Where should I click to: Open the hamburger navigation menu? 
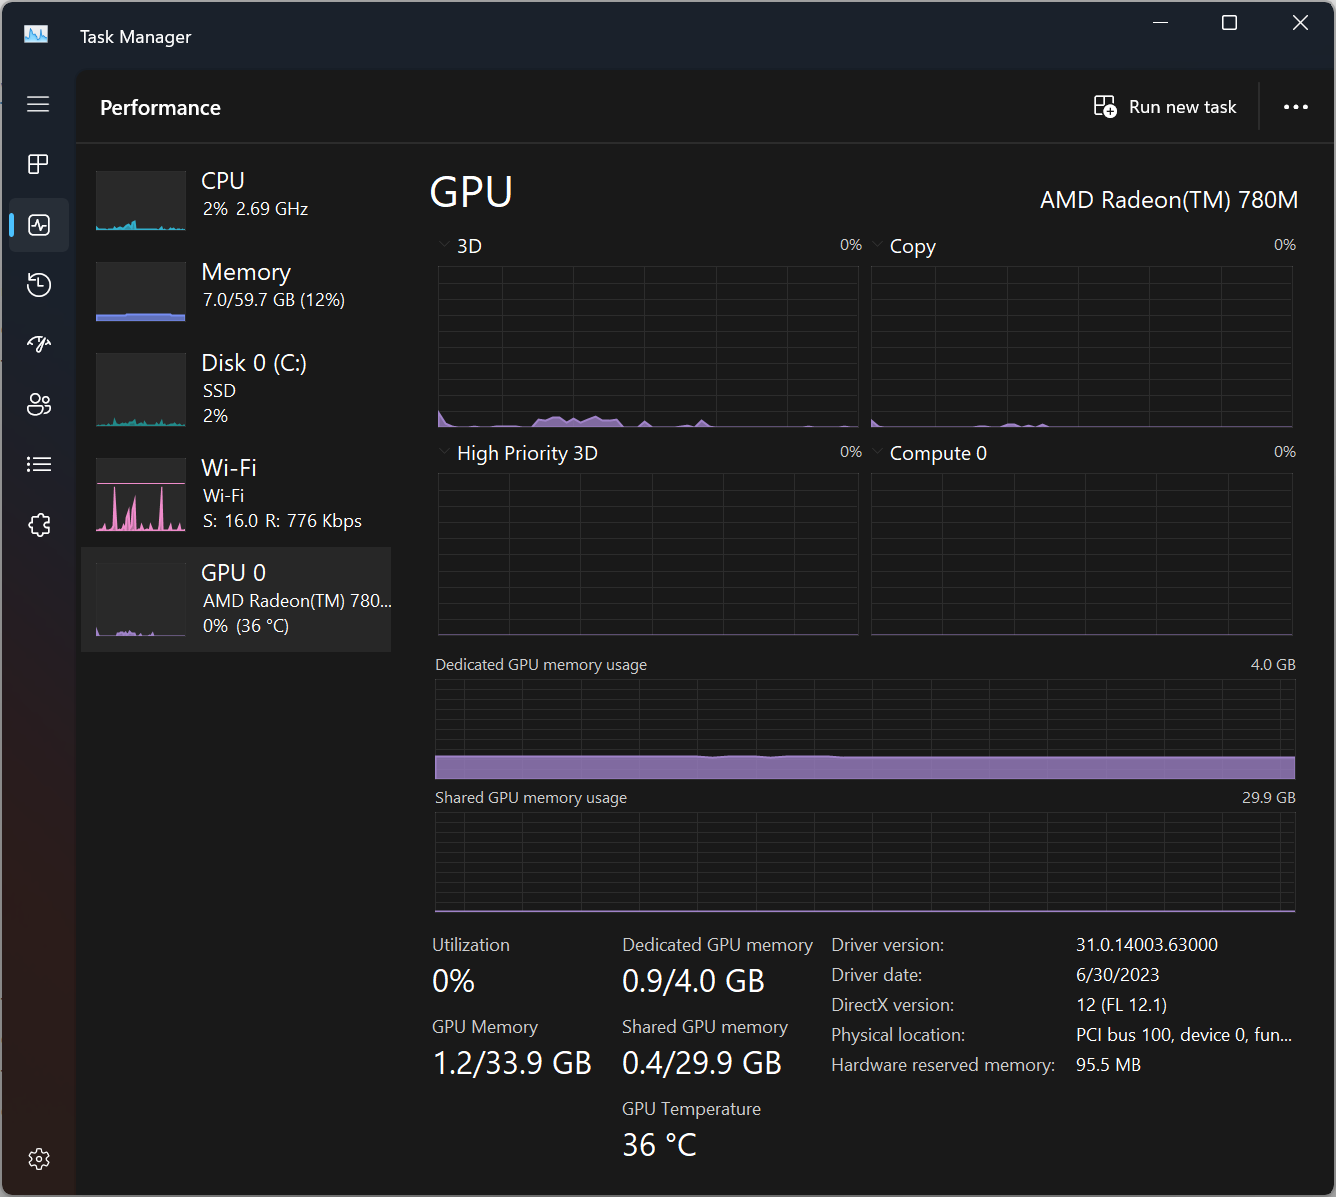pos(38,104)
